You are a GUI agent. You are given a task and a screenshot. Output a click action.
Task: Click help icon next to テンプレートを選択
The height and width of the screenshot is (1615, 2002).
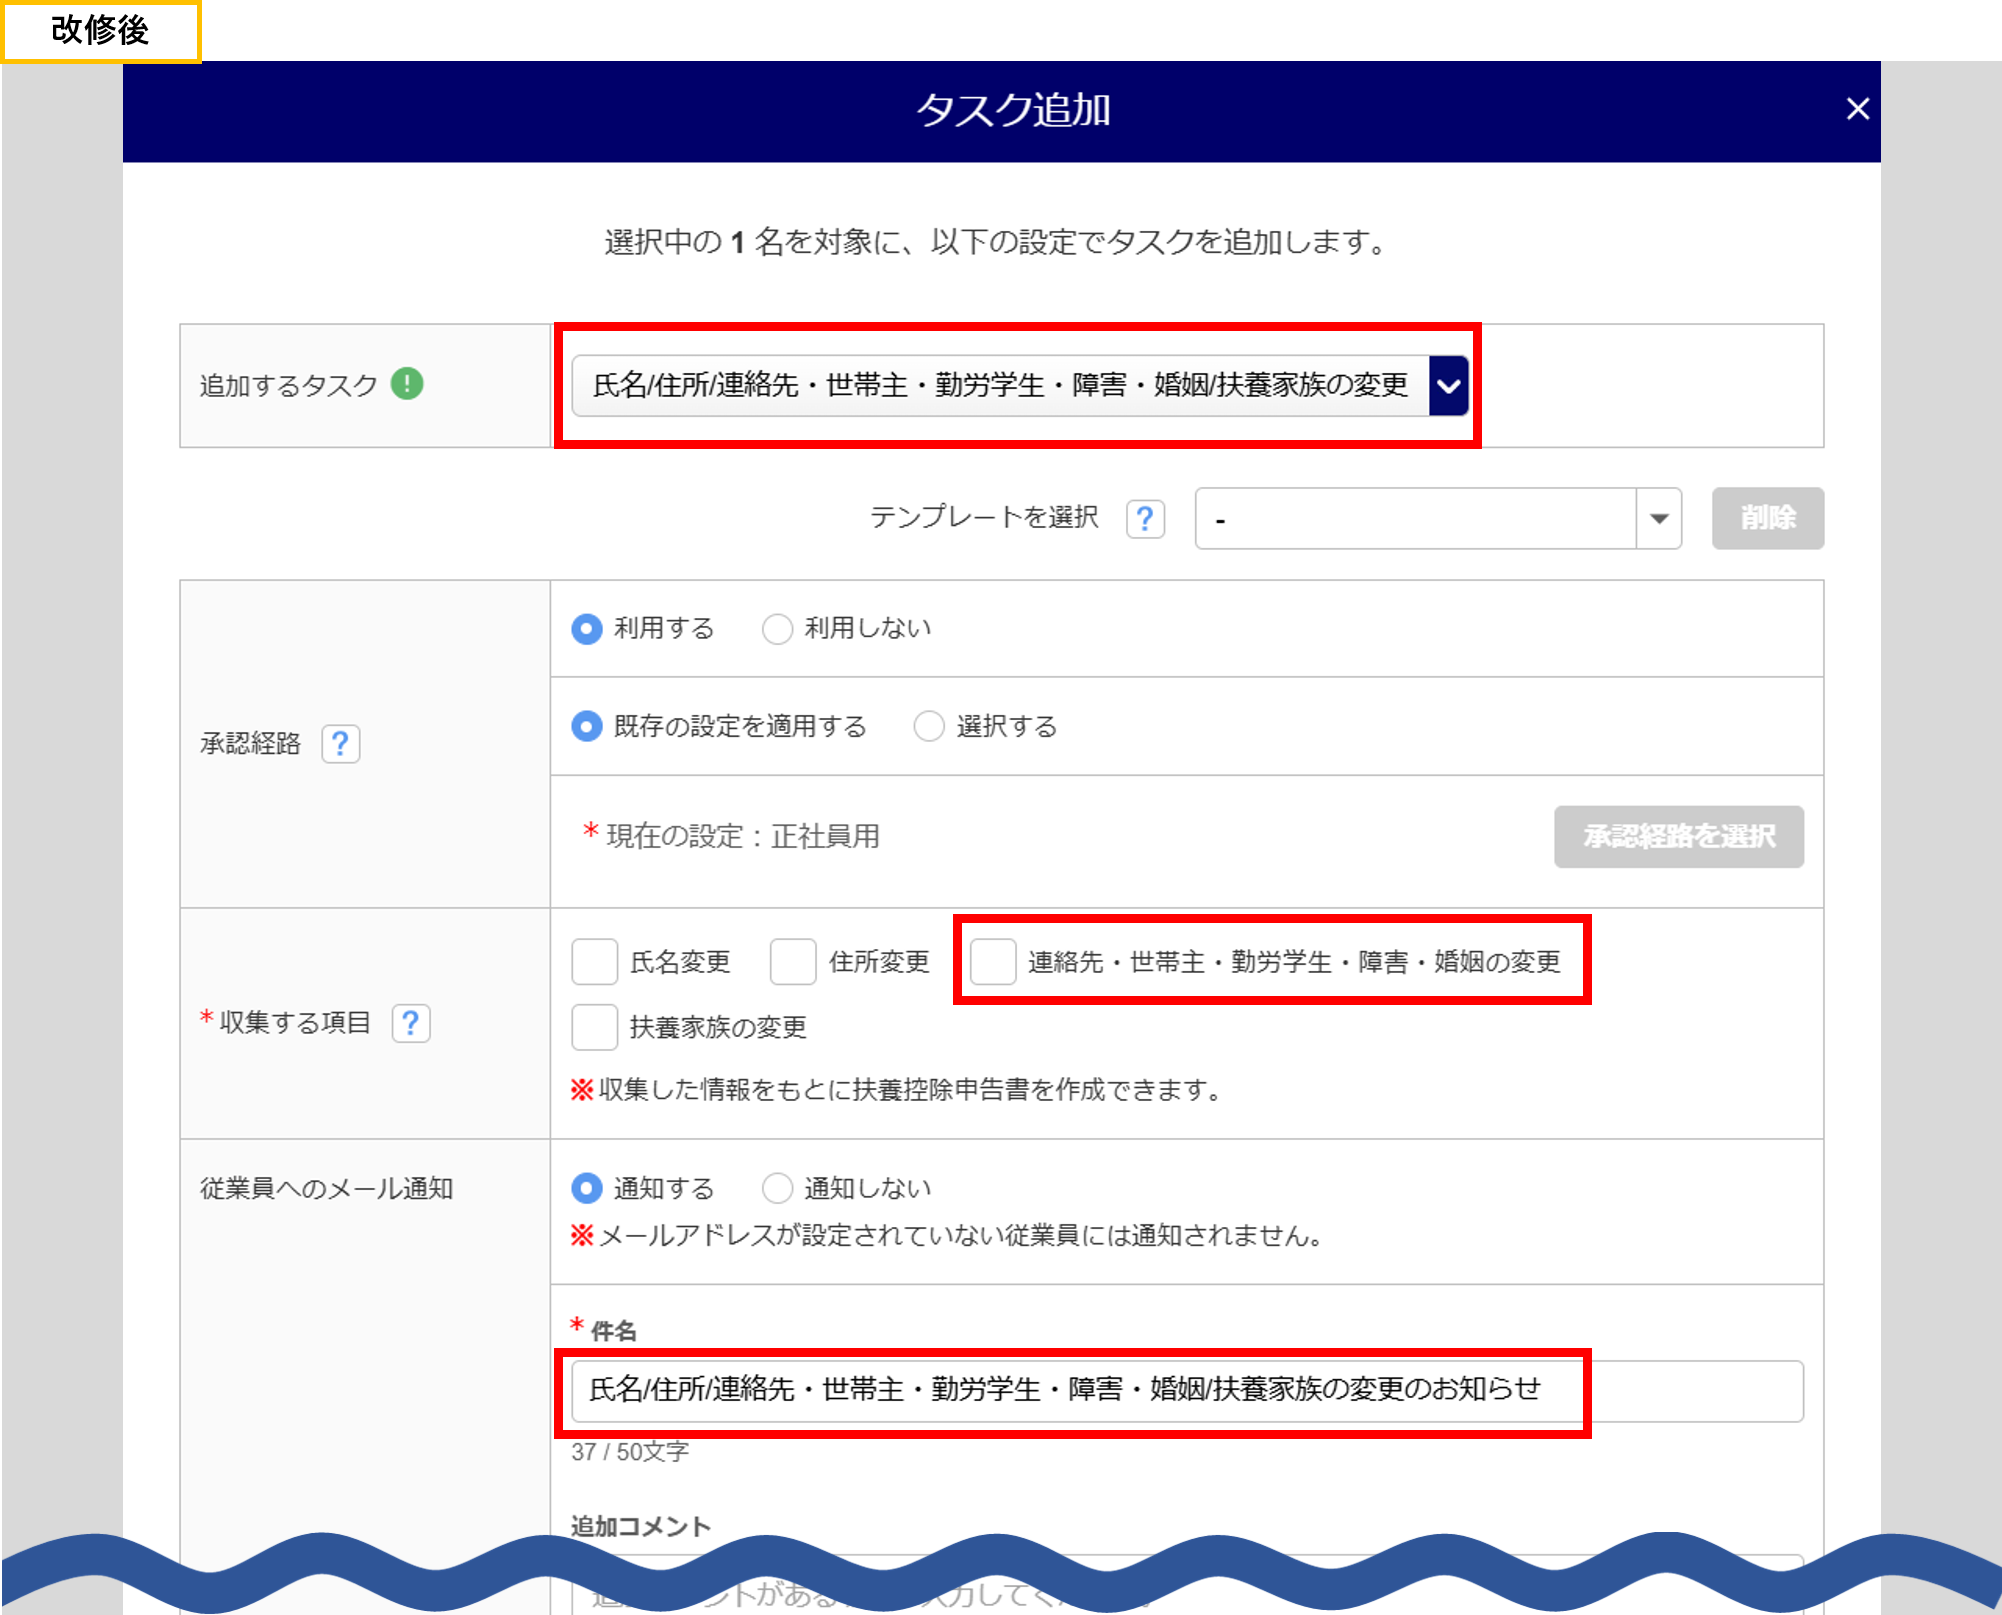tap(1145, 518)
